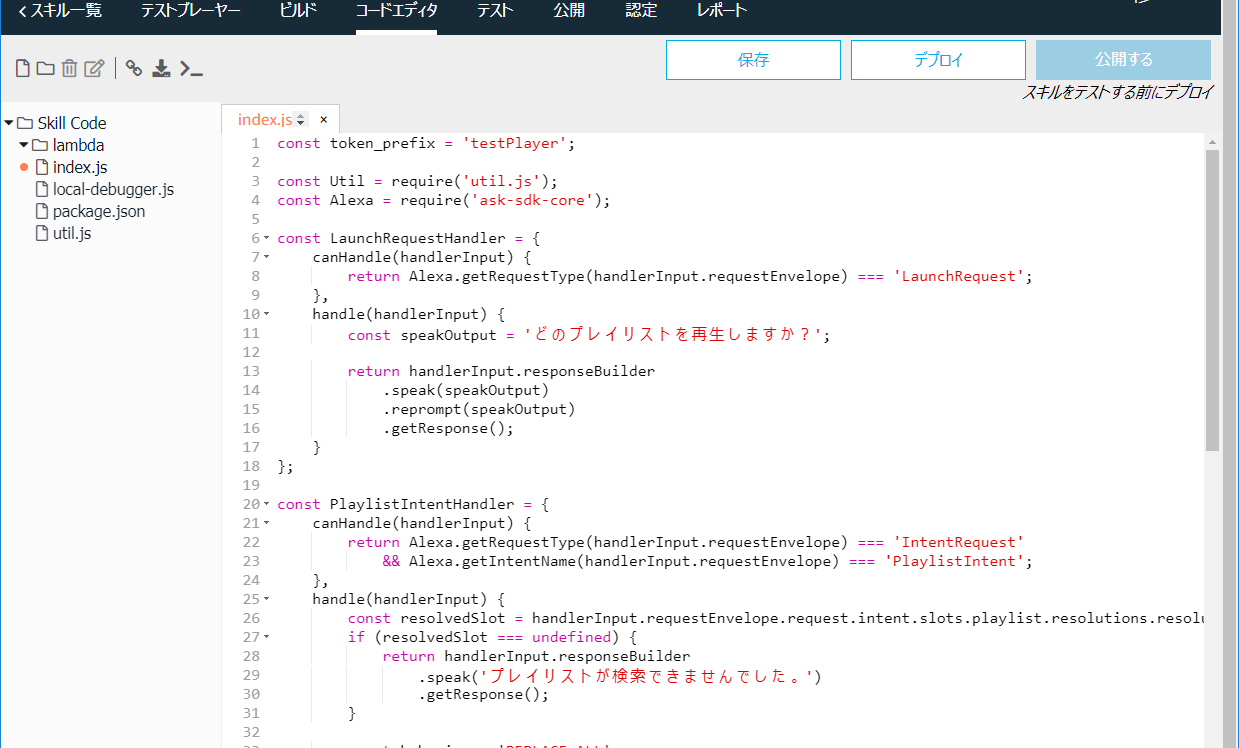Collapse the lambda folder arrow
1239x748 pixels.
pyautogui.click(x=24, y=145)
